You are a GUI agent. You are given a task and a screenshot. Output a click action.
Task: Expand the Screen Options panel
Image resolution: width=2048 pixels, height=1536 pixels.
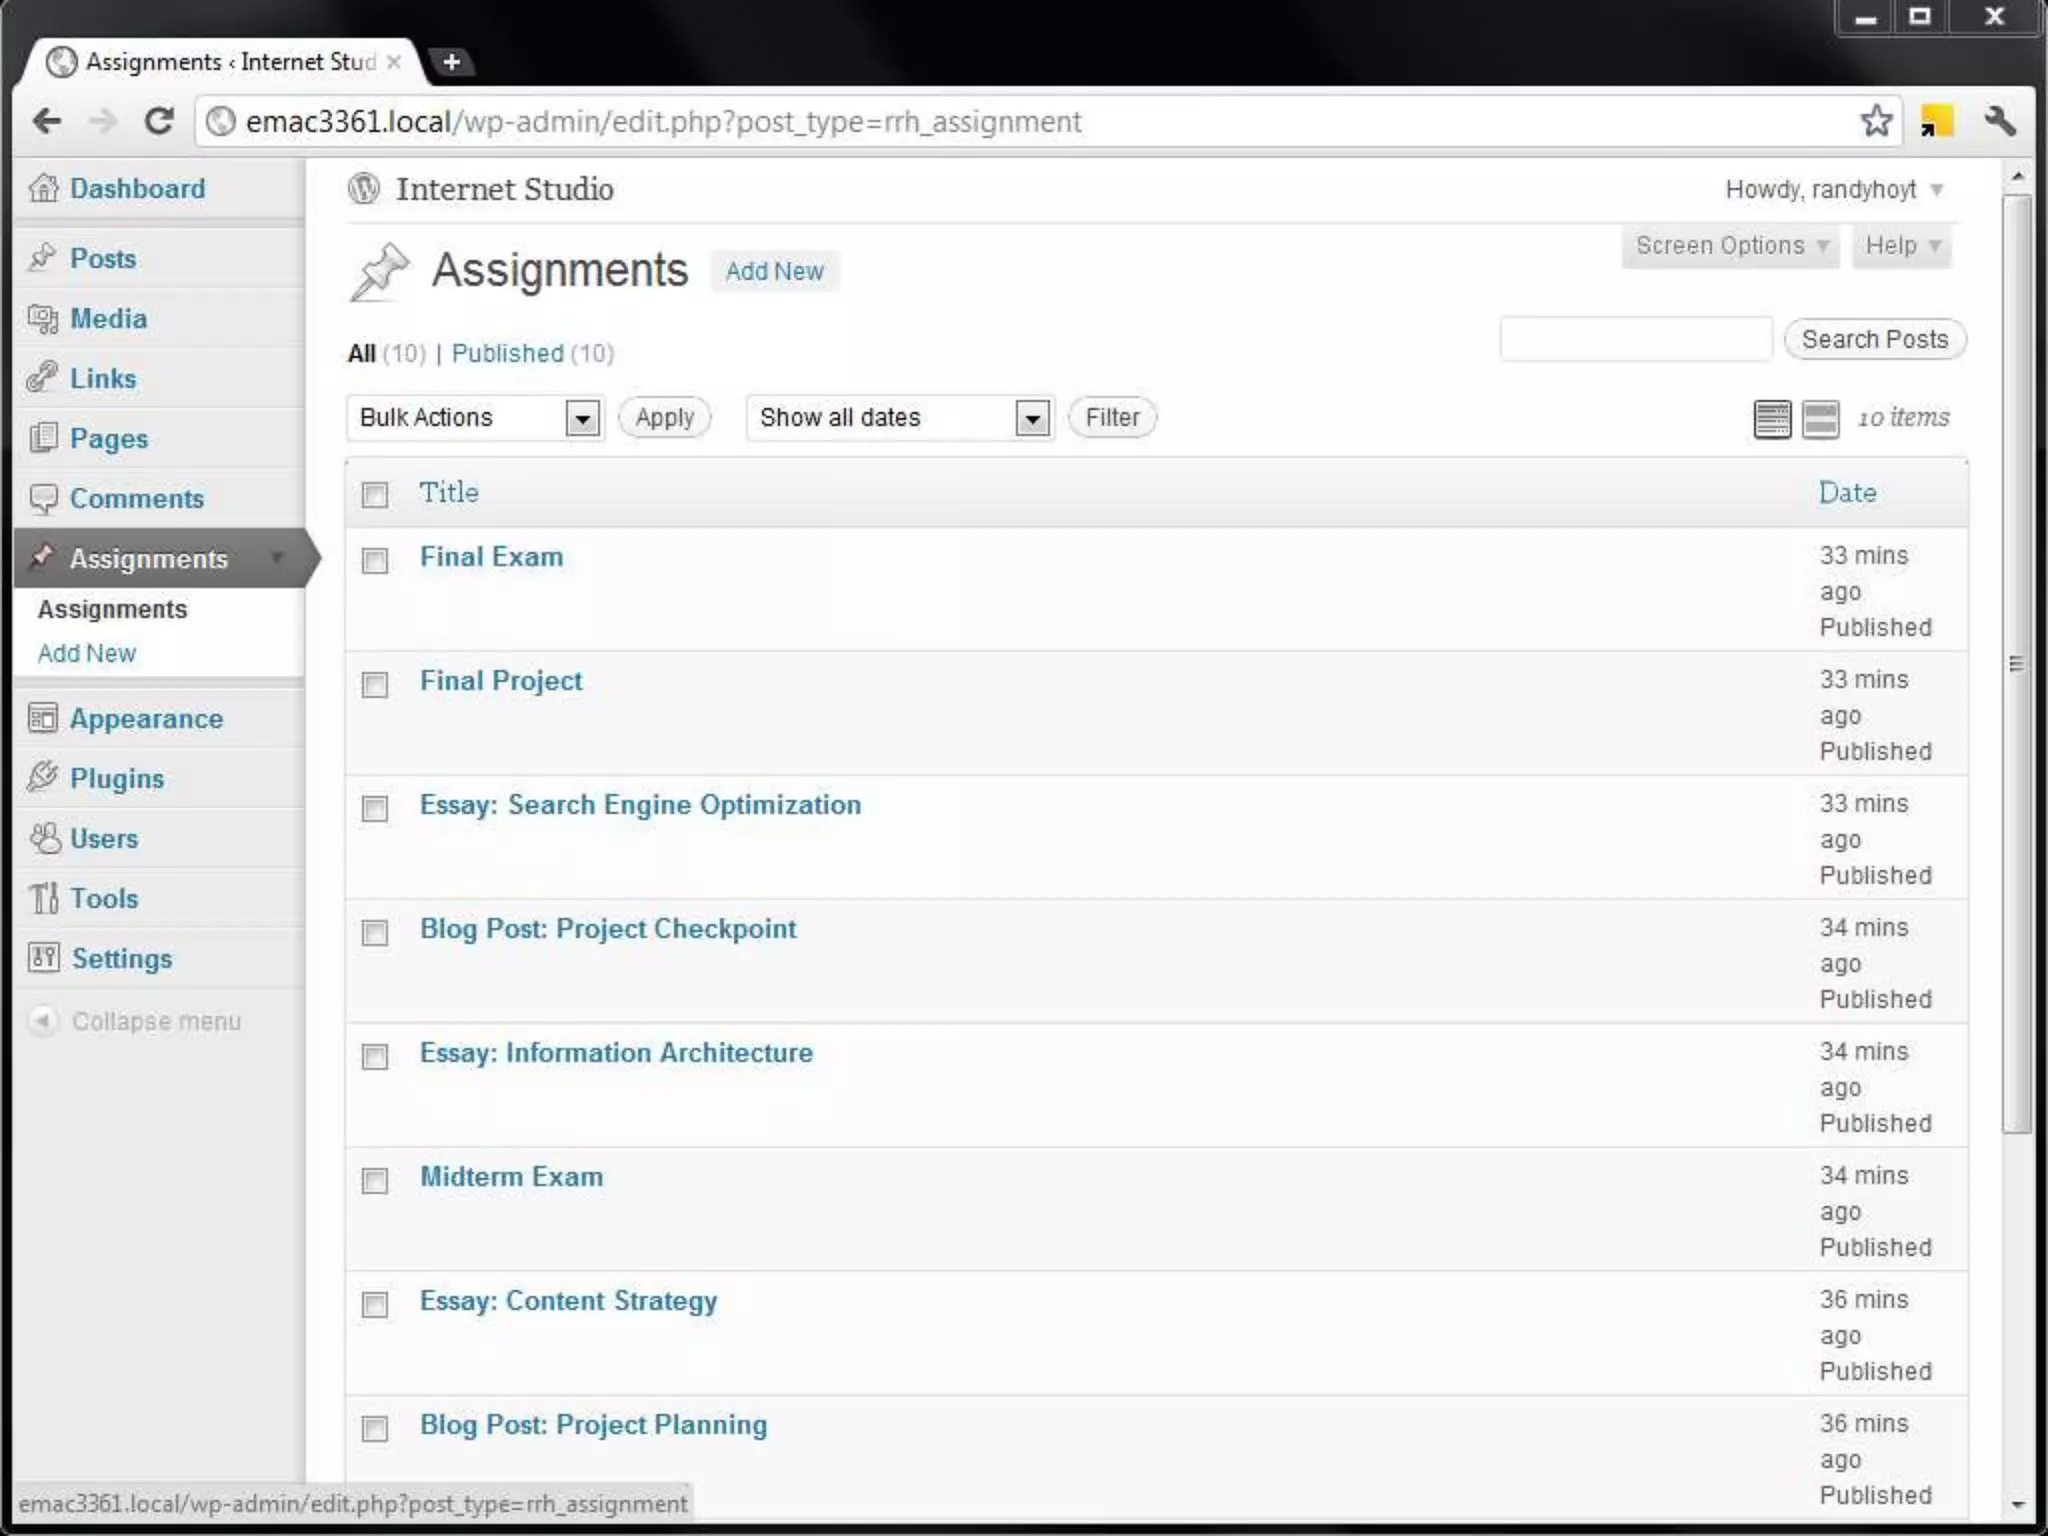click(1730, 246)
